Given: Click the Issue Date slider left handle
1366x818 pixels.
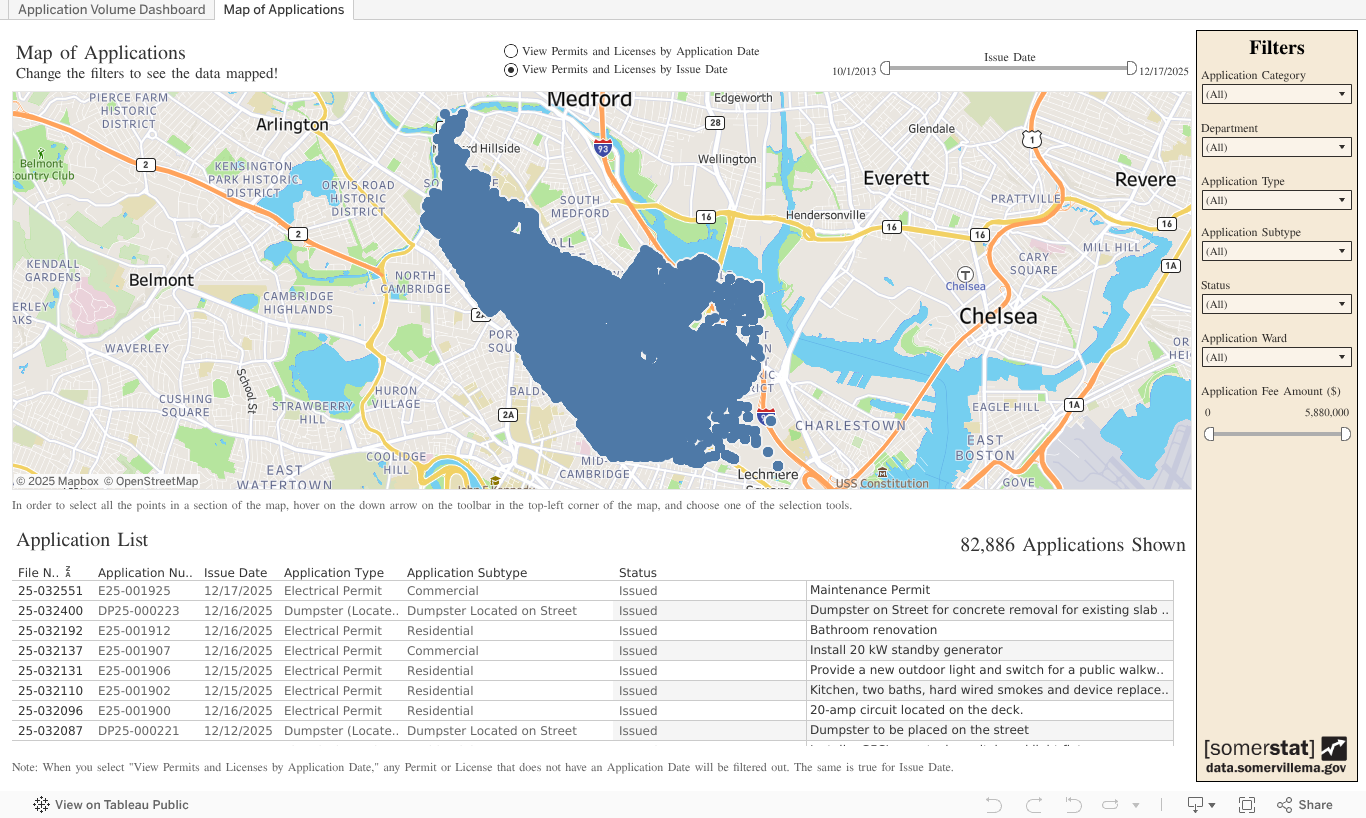Looking at the screenshot, I should pyautogui.click(x=885, y=68).
